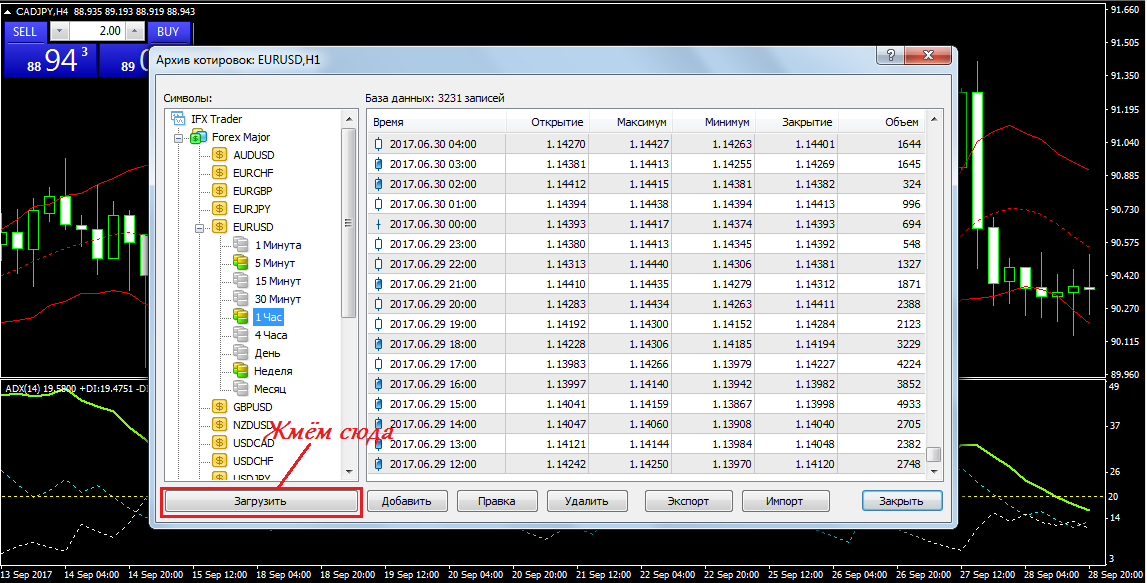
Task: Select the AUDUSD symbol icon
Action: [219, 154]
